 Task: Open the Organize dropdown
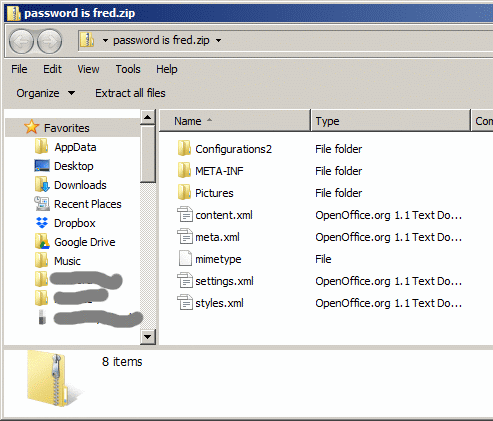[x=46, y=93]
